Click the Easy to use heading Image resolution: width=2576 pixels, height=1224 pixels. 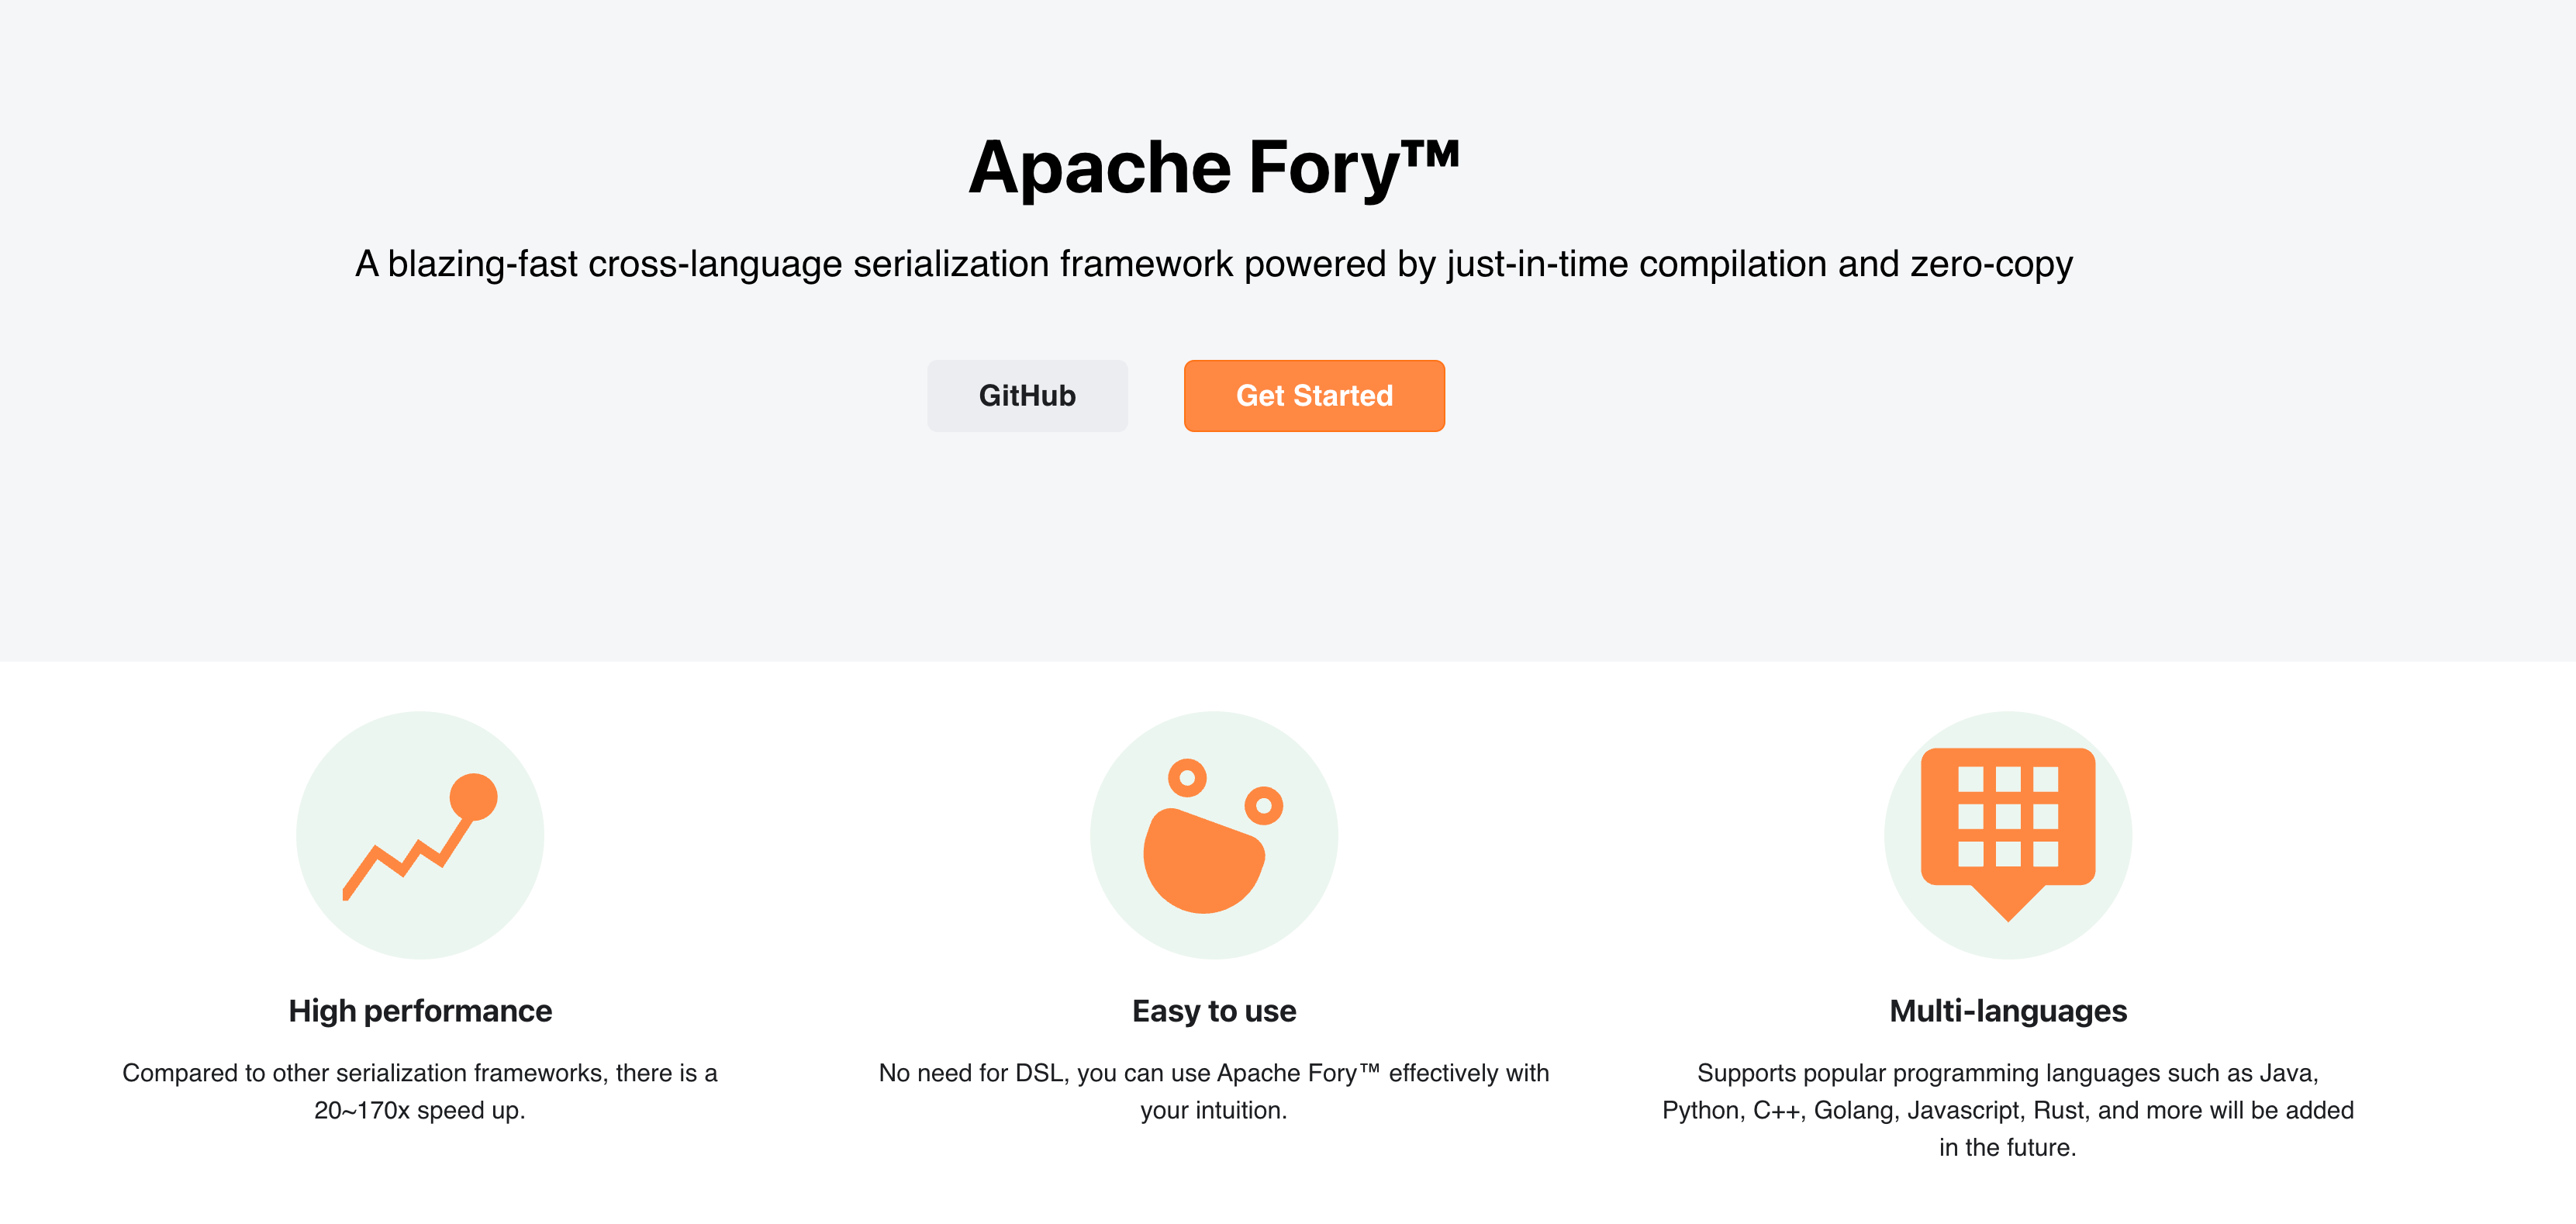tap(1214, 1011)
